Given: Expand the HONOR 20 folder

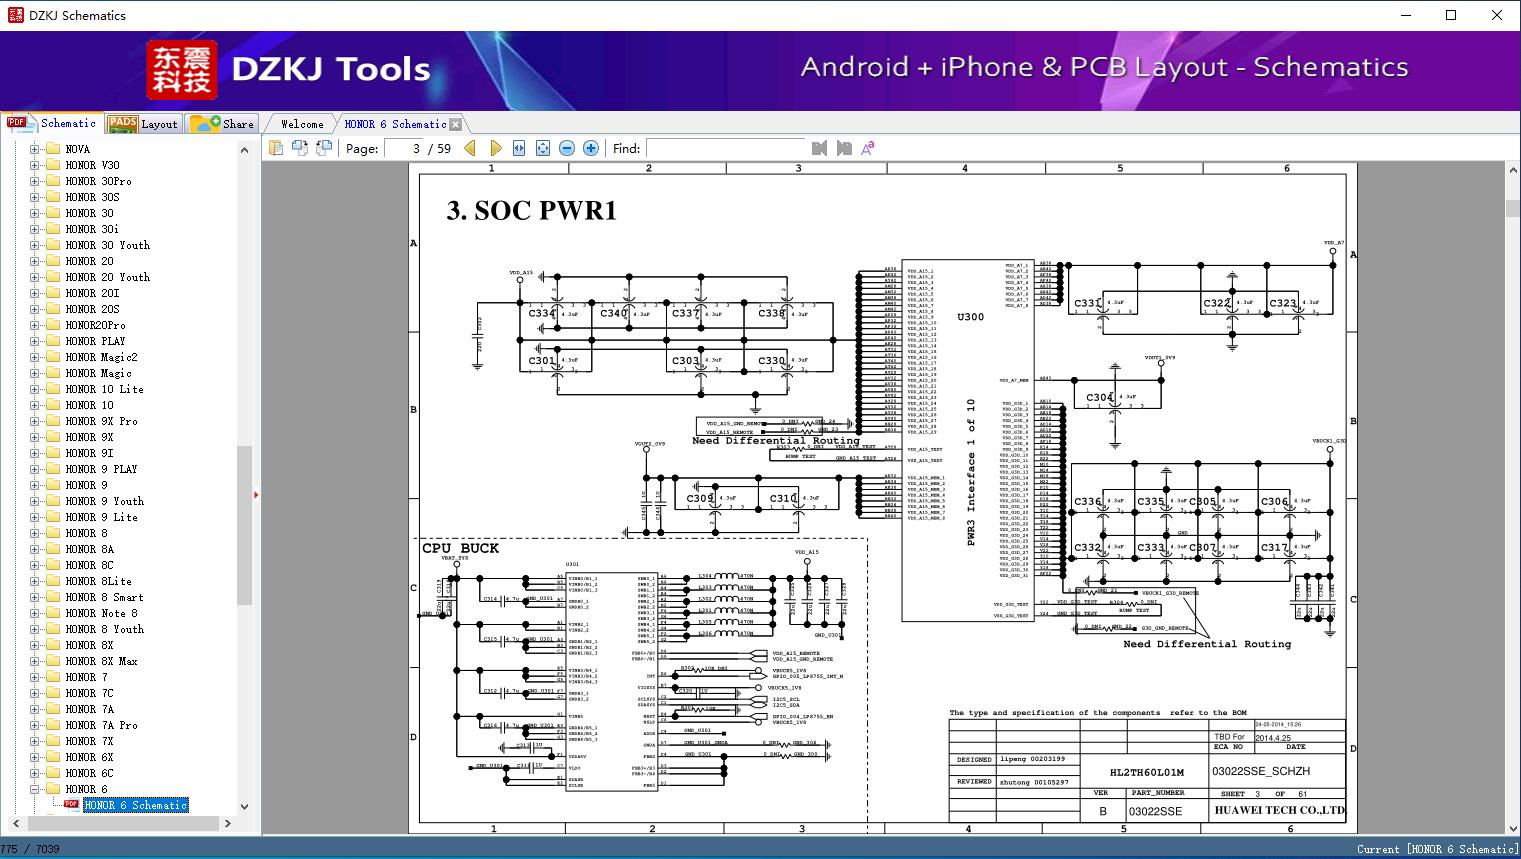Looking at the screenshot, I should pos(35,261).
